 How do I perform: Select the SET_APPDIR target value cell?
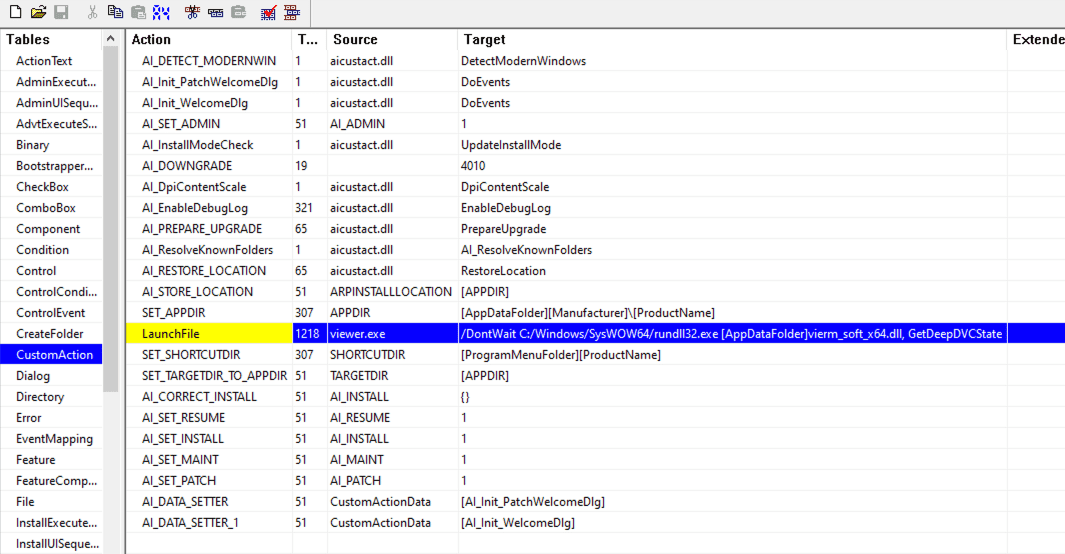587,313
